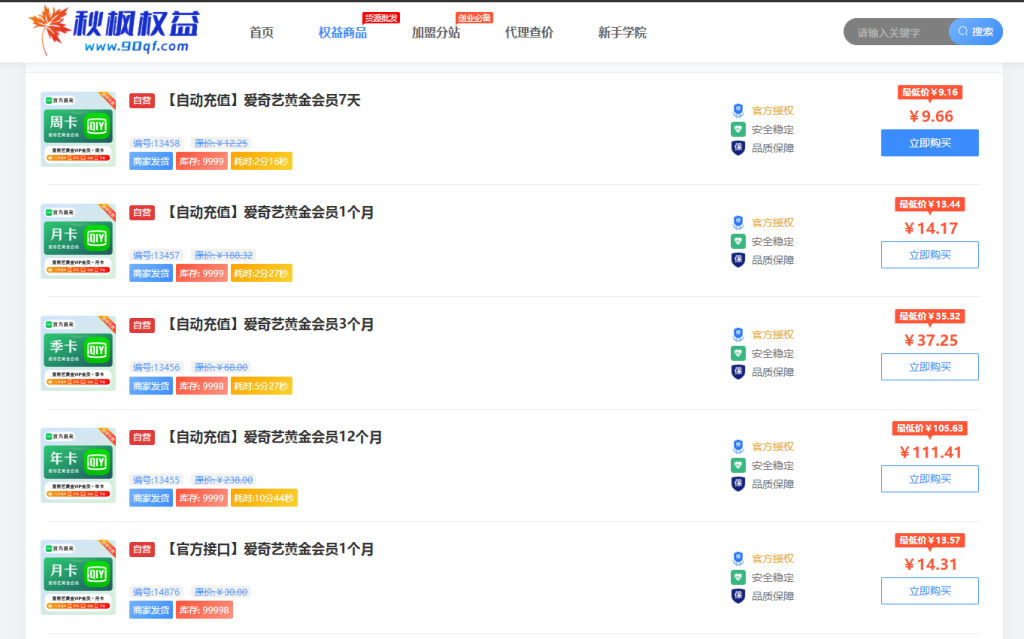
Task: Open the 年卡 product thumbnail
Action: pyautogui.click(x=78, y=465)
